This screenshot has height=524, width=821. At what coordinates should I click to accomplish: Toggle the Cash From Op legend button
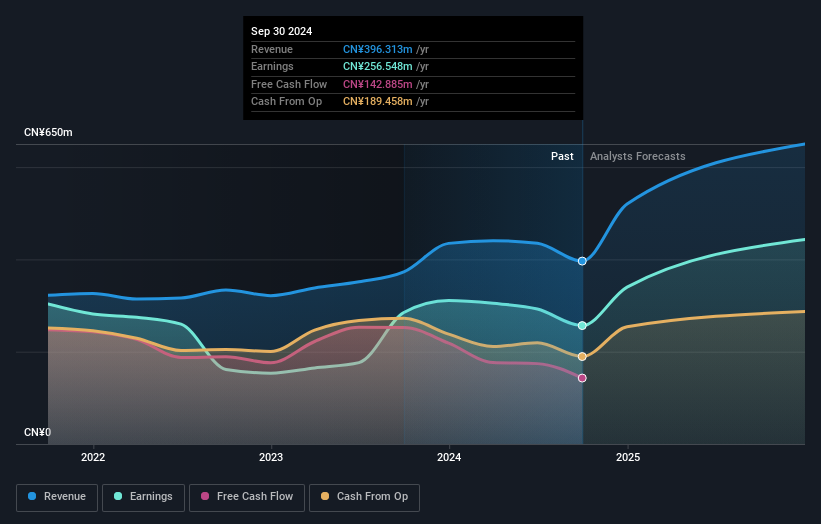click(364, 497)
